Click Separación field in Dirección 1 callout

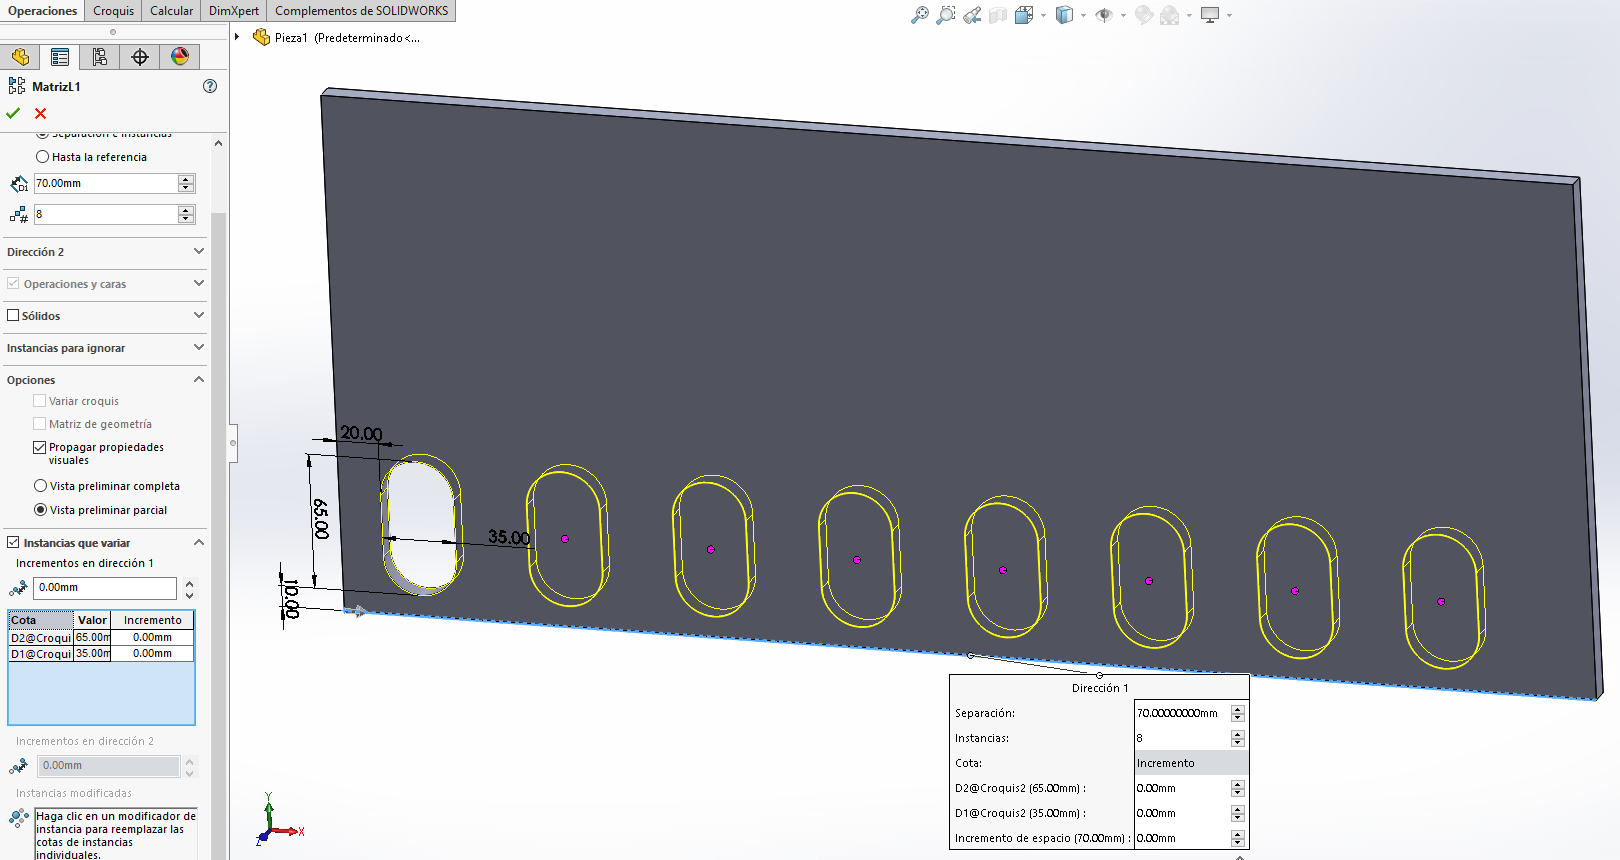(1182, 713)
